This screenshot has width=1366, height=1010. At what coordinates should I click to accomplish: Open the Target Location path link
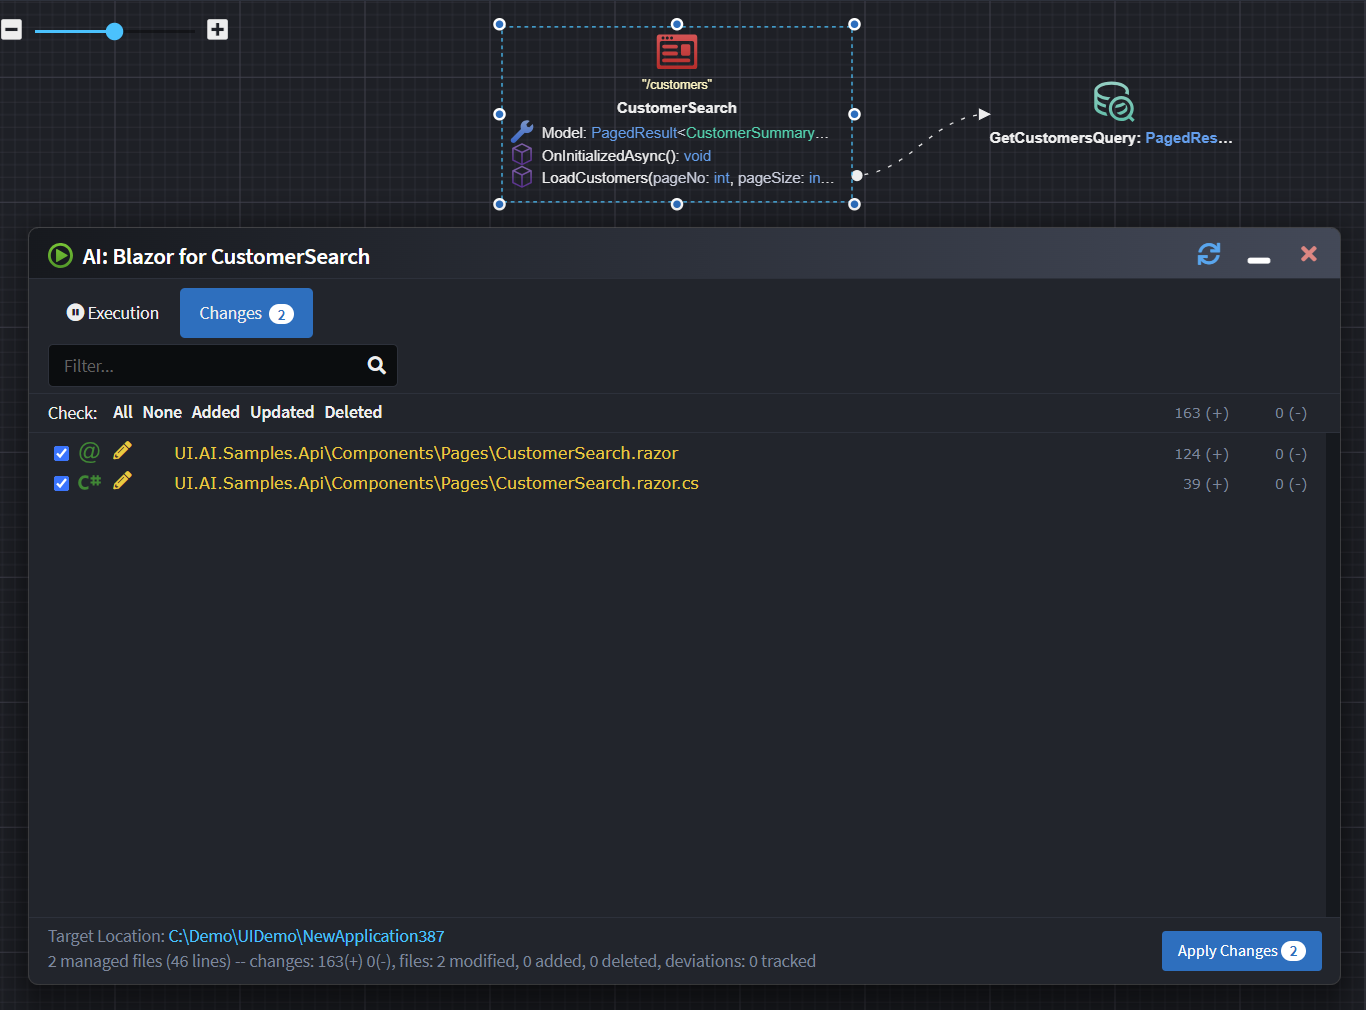point(306,936)
